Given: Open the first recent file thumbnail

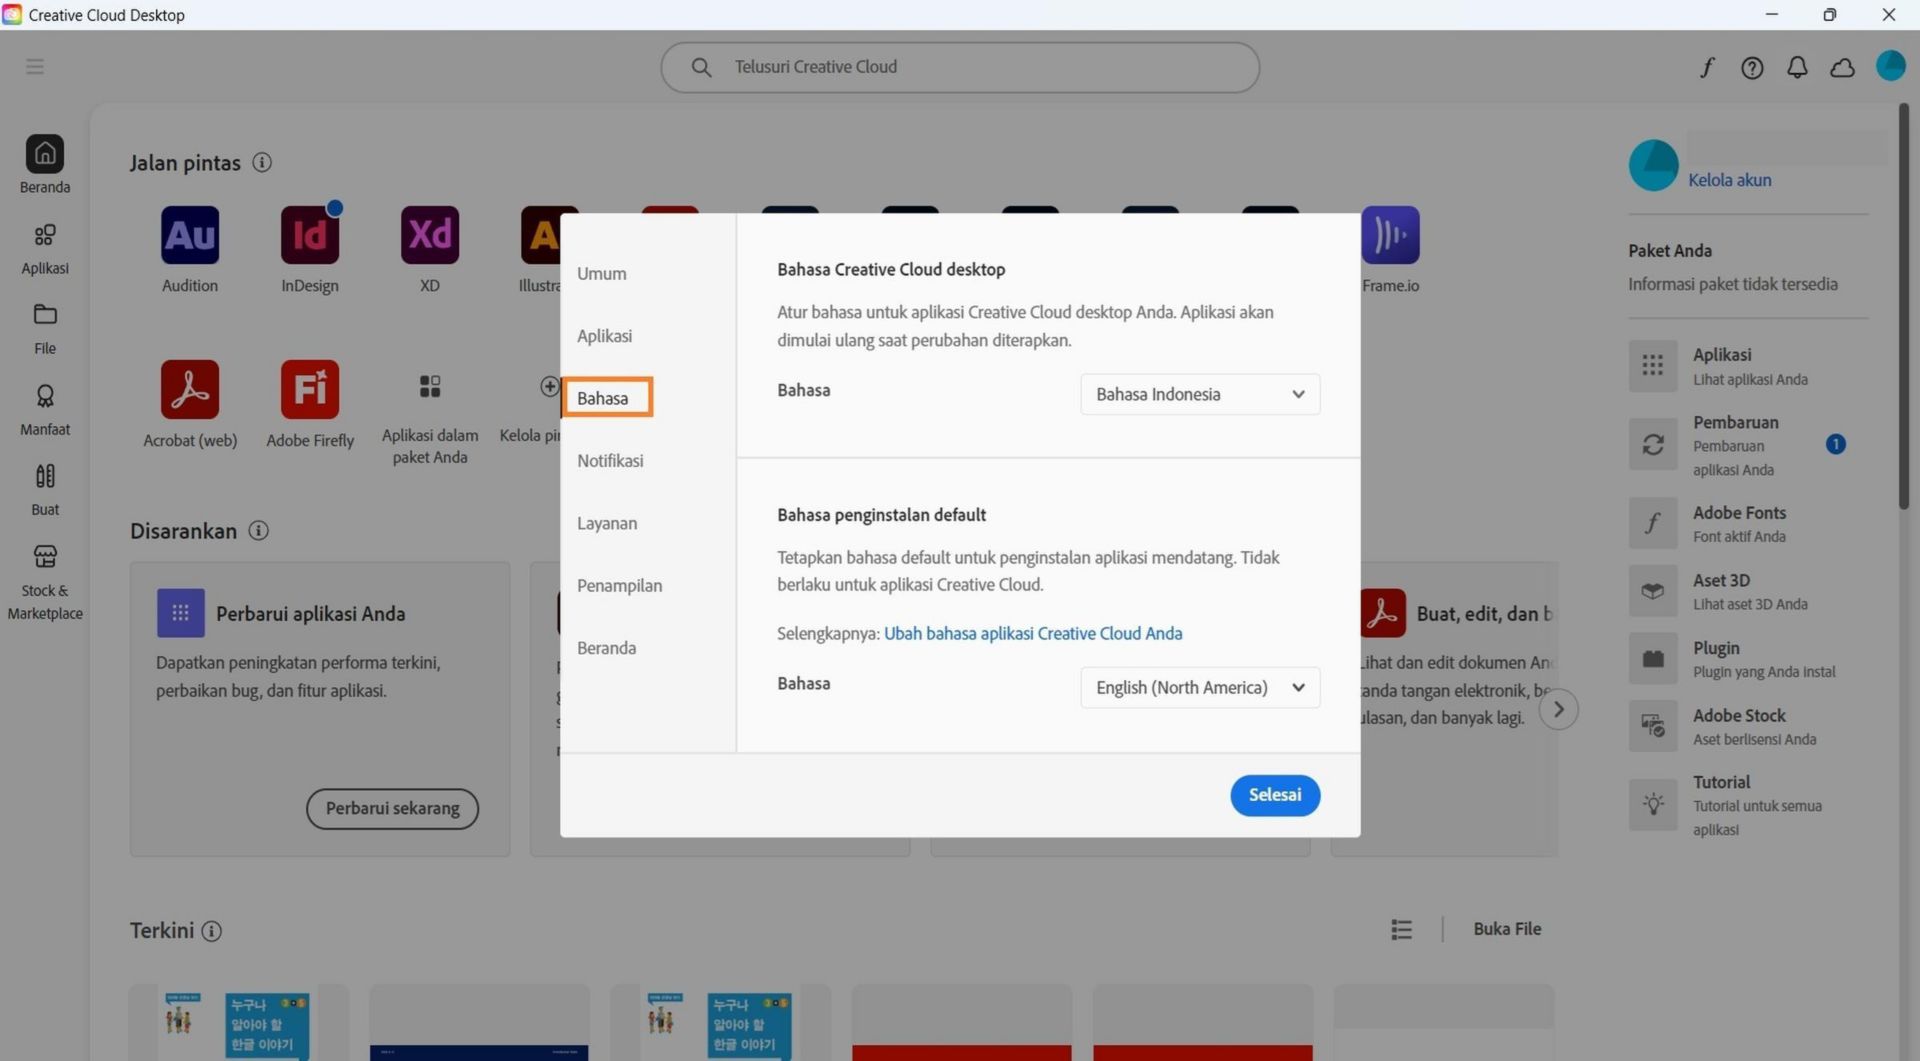Looking at the screenshot, I should (x=239, y=1022).
